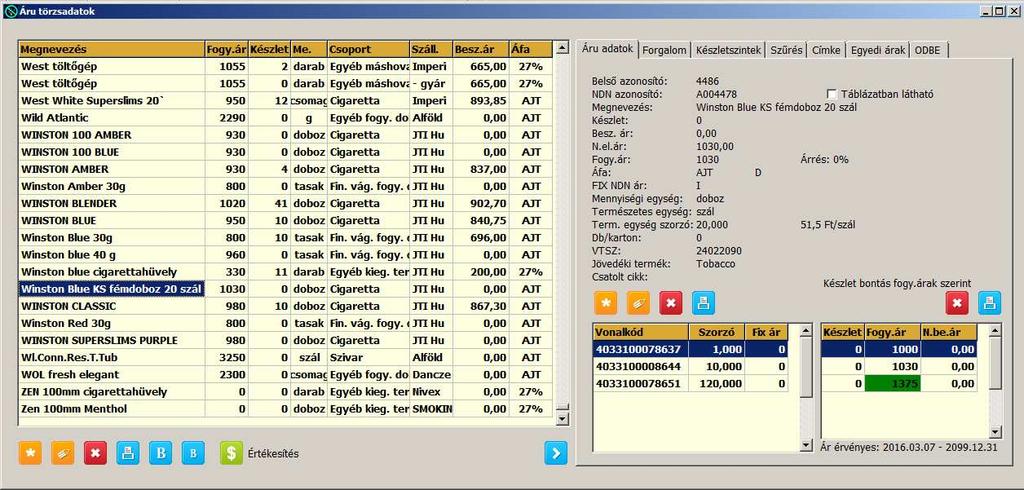Select WINSTON 100 BLUE row

click(286, 152)
